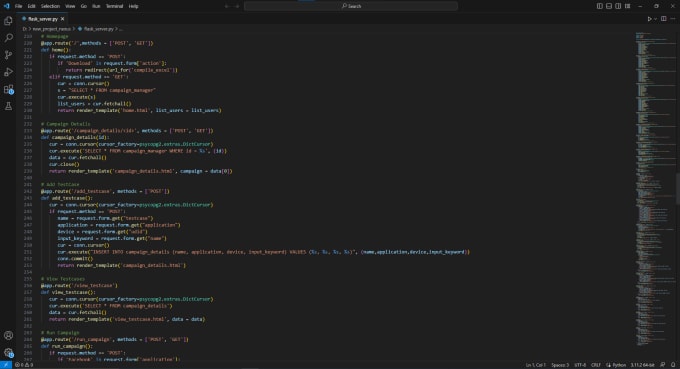Select the Python language mode status item
The width and height of the screenshot is (680, 369).
[616, 365]
